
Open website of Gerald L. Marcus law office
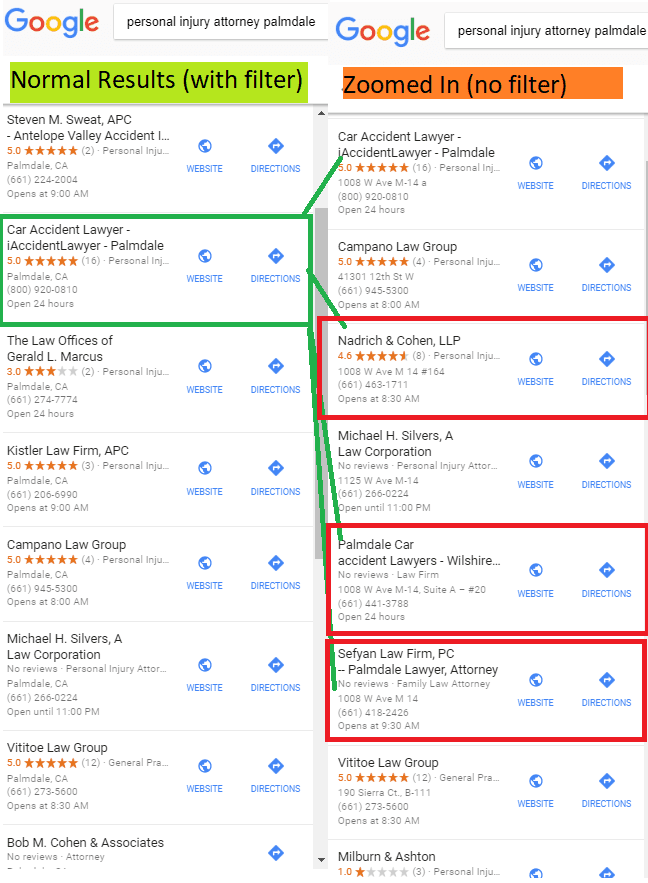click(204, 376)
